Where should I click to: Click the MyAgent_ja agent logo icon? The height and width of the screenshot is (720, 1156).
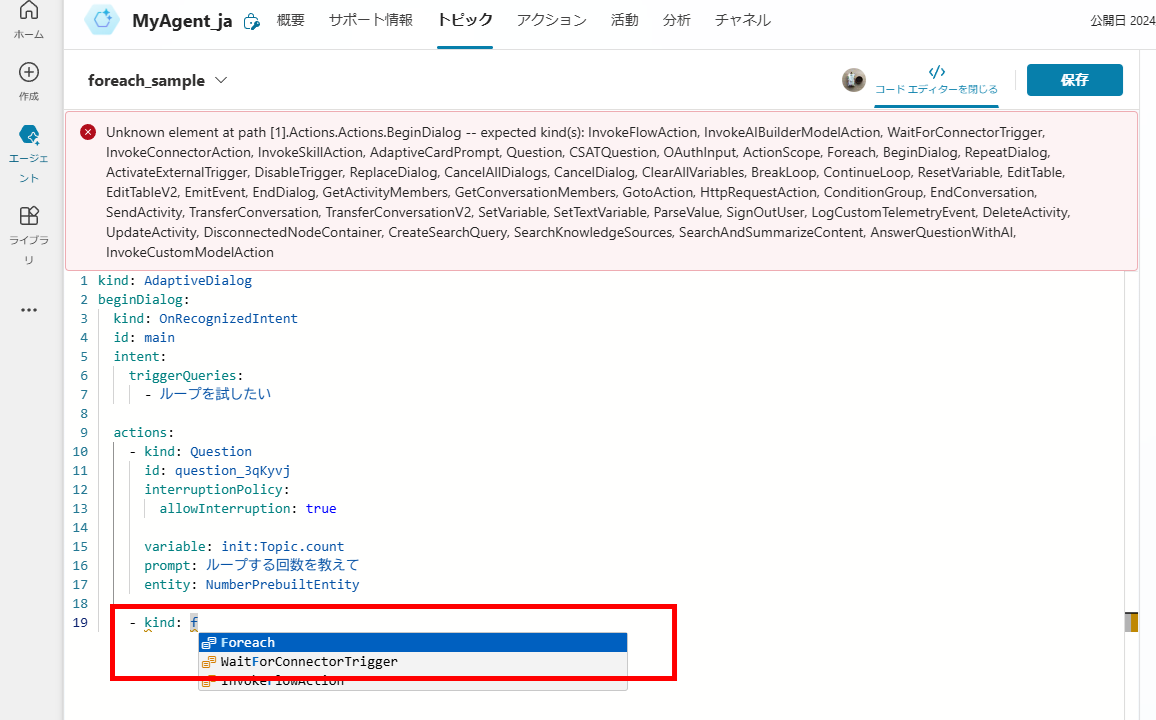pos(102,20)
